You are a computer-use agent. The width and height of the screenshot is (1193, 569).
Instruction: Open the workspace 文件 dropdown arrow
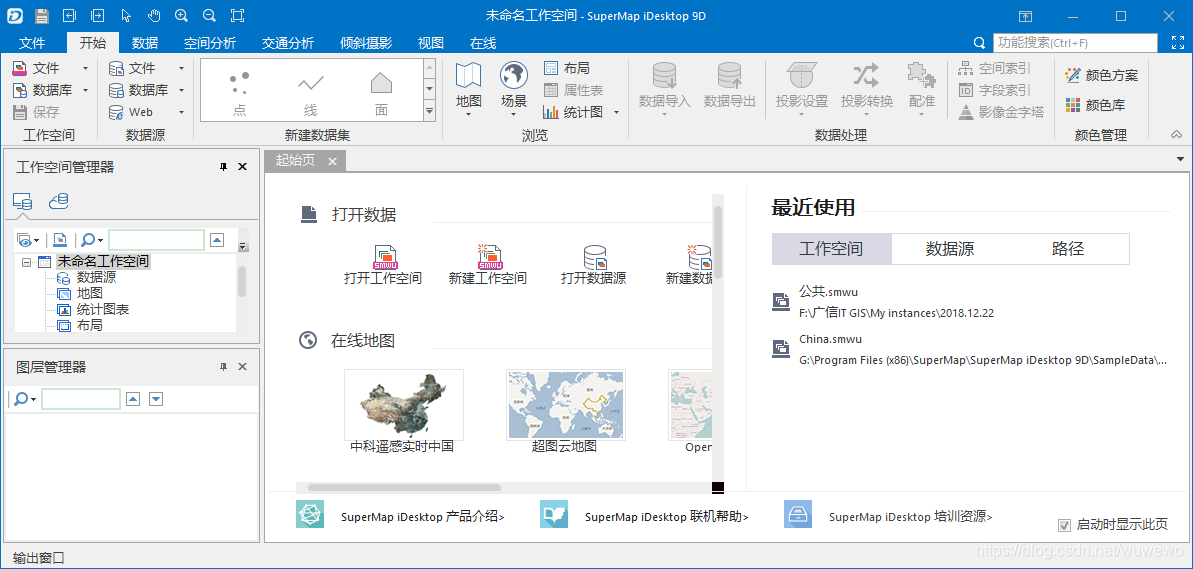[x=85, y=68]
